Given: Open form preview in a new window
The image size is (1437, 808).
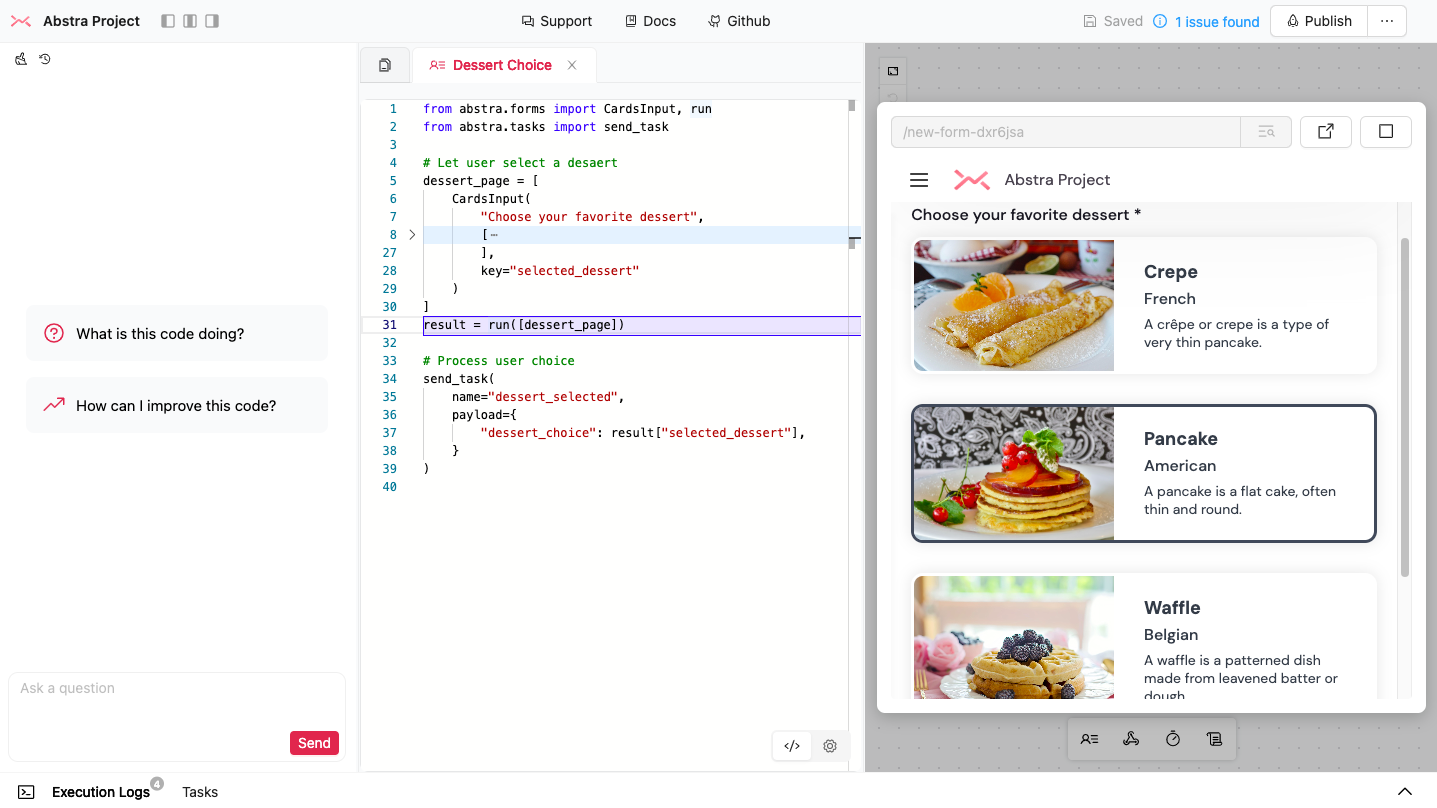Looking at the screenshot, I should click(x=1325, y=131).
